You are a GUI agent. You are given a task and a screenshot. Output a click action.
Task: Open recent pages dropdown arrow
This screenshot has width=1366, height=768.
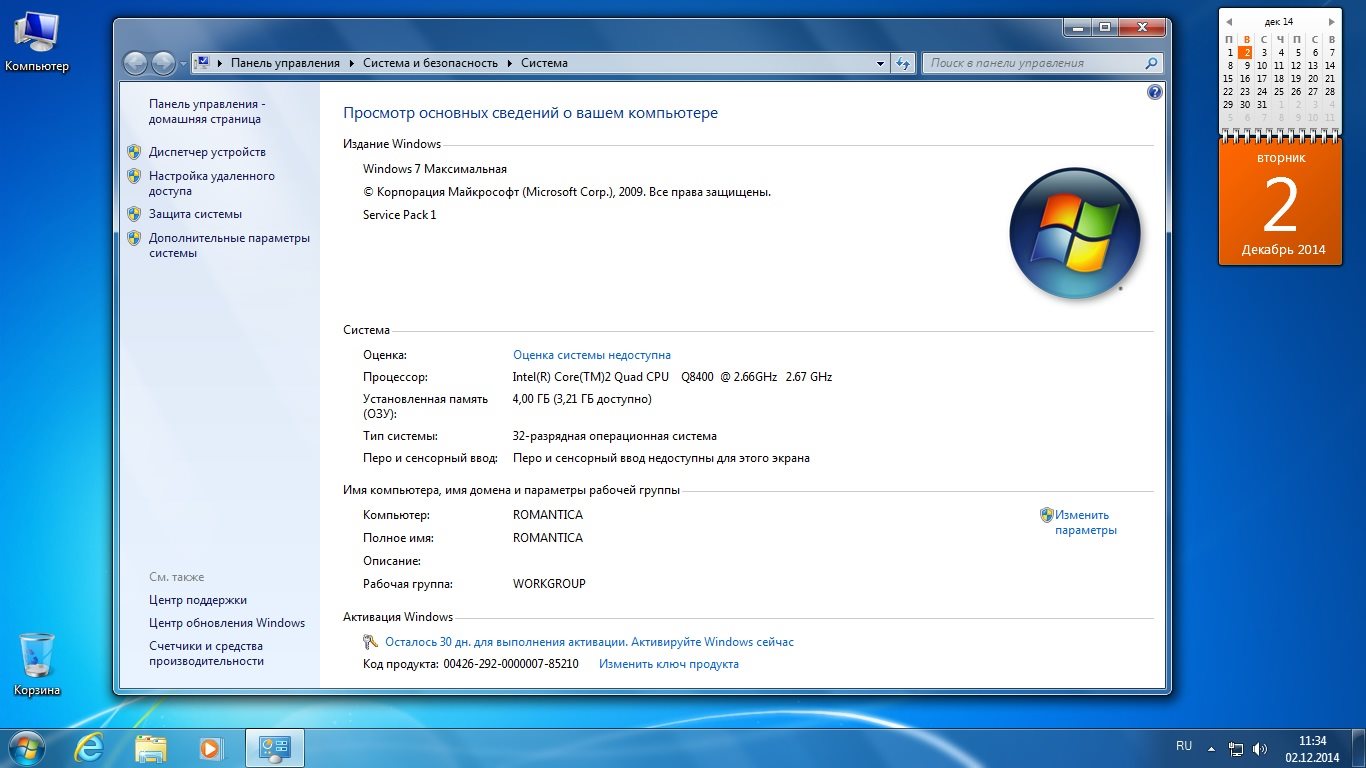point(183,64)
